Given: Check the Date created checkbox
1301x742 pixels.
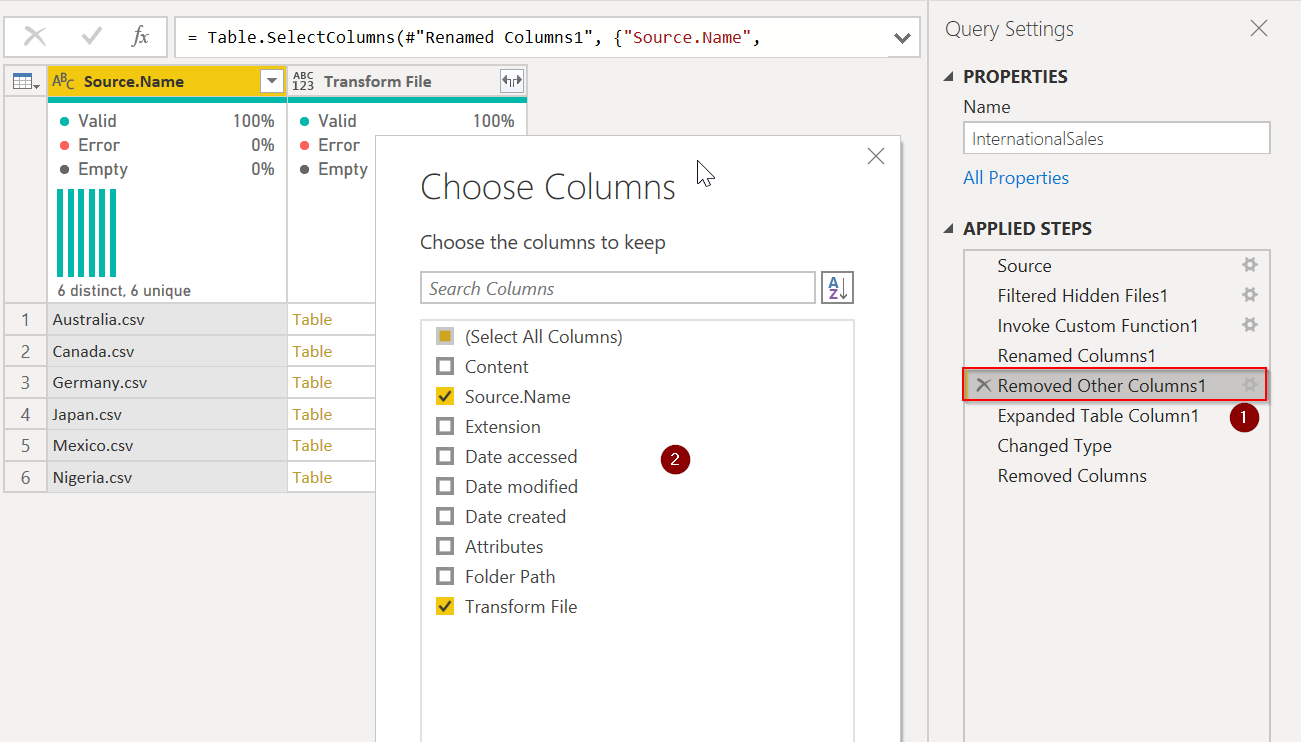Looking at the screenshot, I should tap(445, 517).
